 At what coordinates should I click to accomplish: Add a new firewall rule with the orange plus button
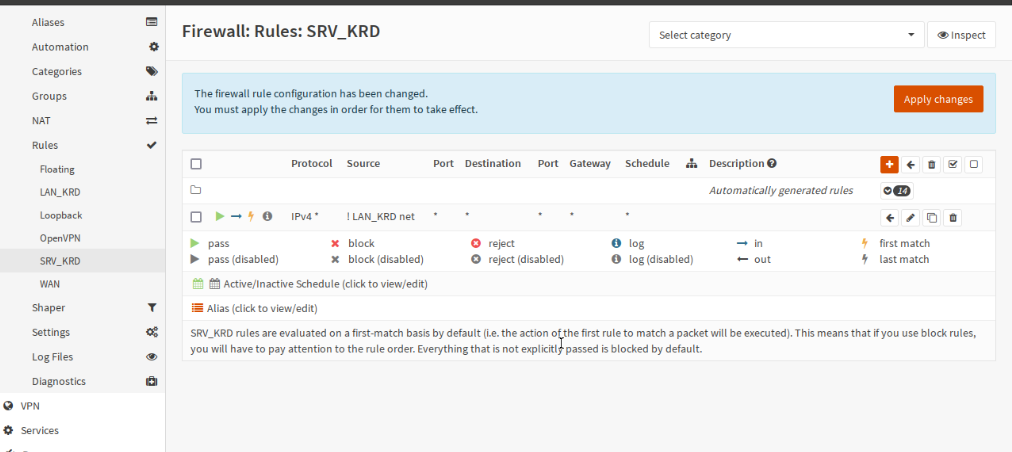tap(889, 164)
